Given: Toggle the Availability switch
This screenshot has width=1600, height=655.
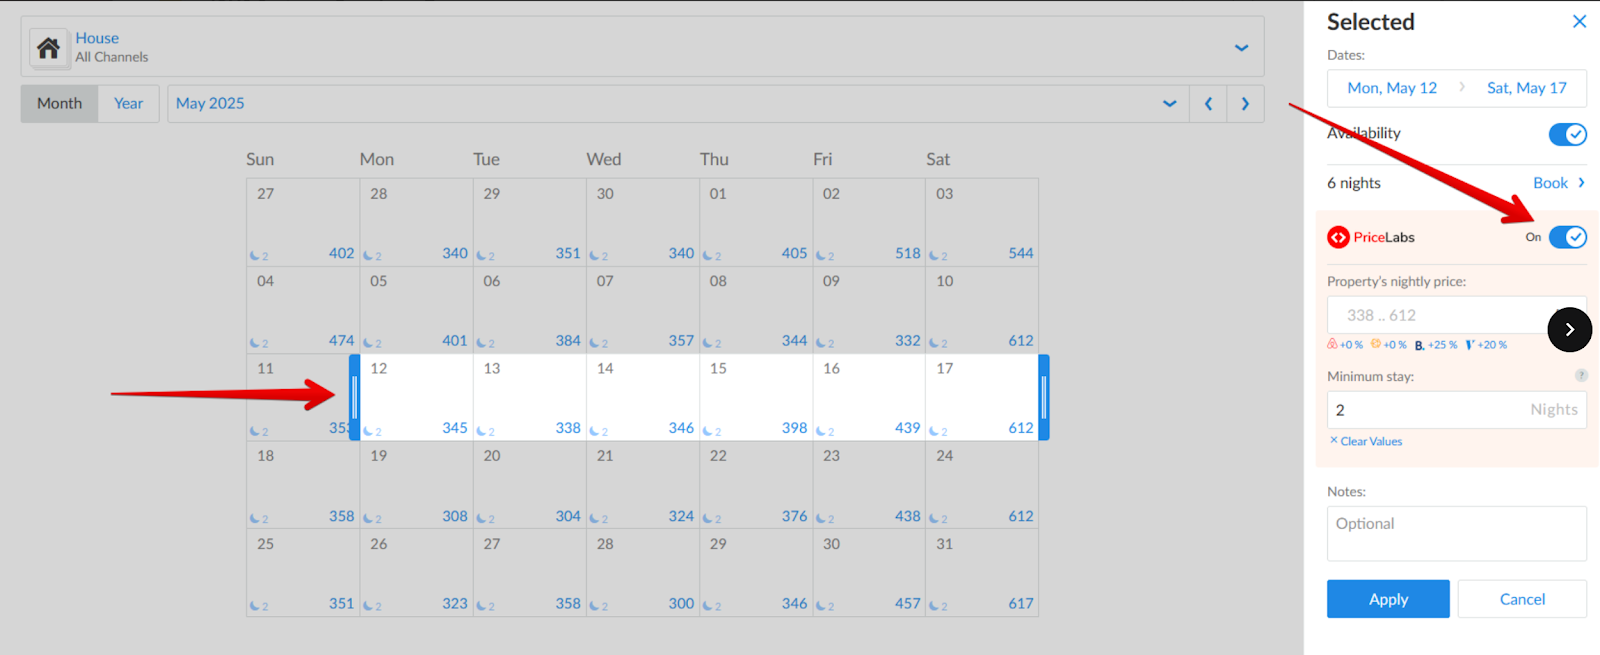Looking at the screenshot, I should (1567, 134).
